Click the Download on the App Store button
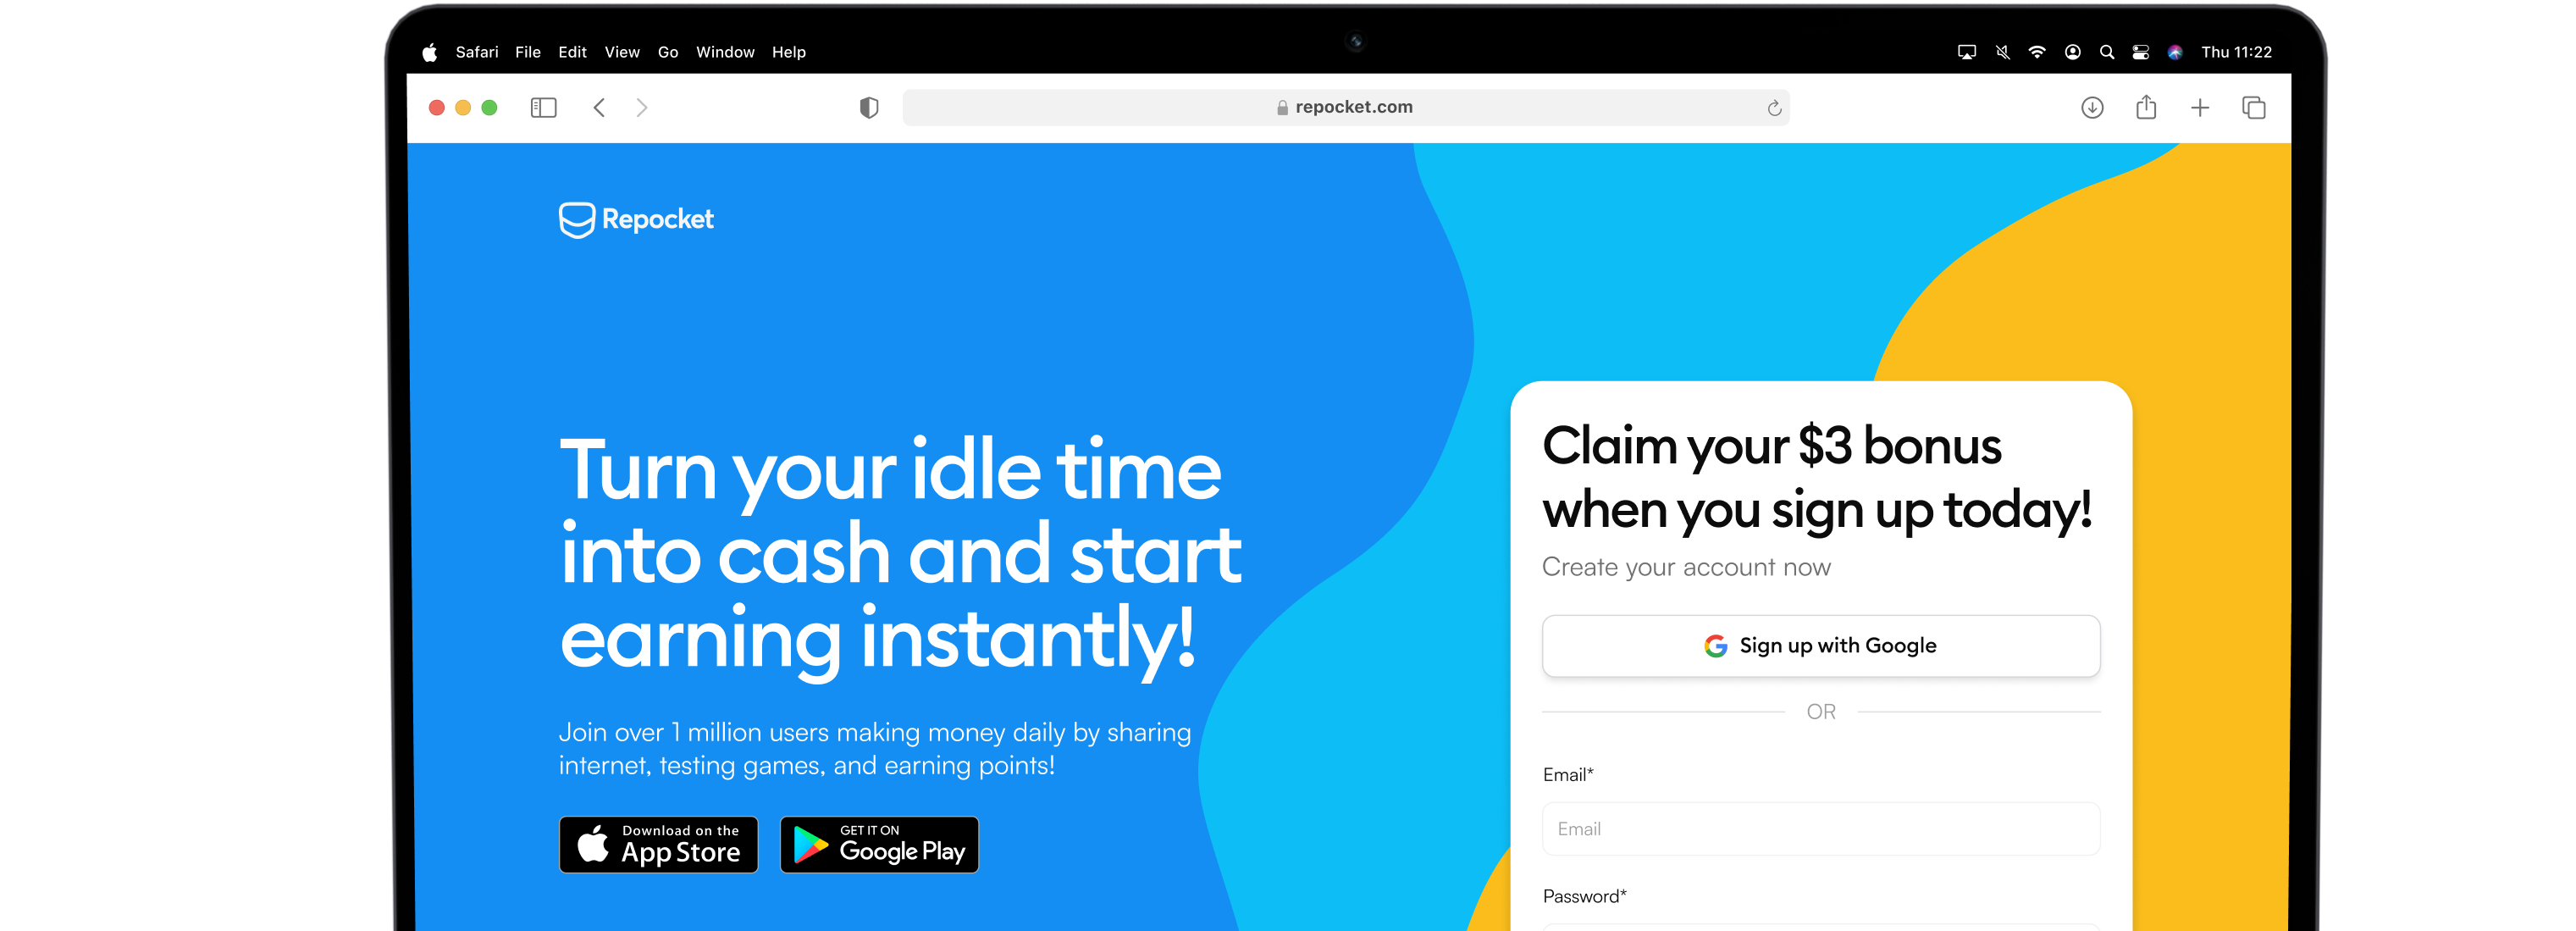The image size is (2576, 931). click(x=661, y=847)
